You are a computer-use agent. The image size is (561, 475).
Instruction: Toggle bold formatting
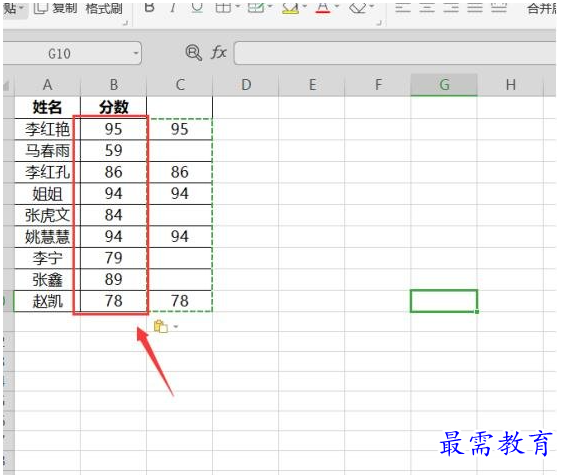point(150,7)
